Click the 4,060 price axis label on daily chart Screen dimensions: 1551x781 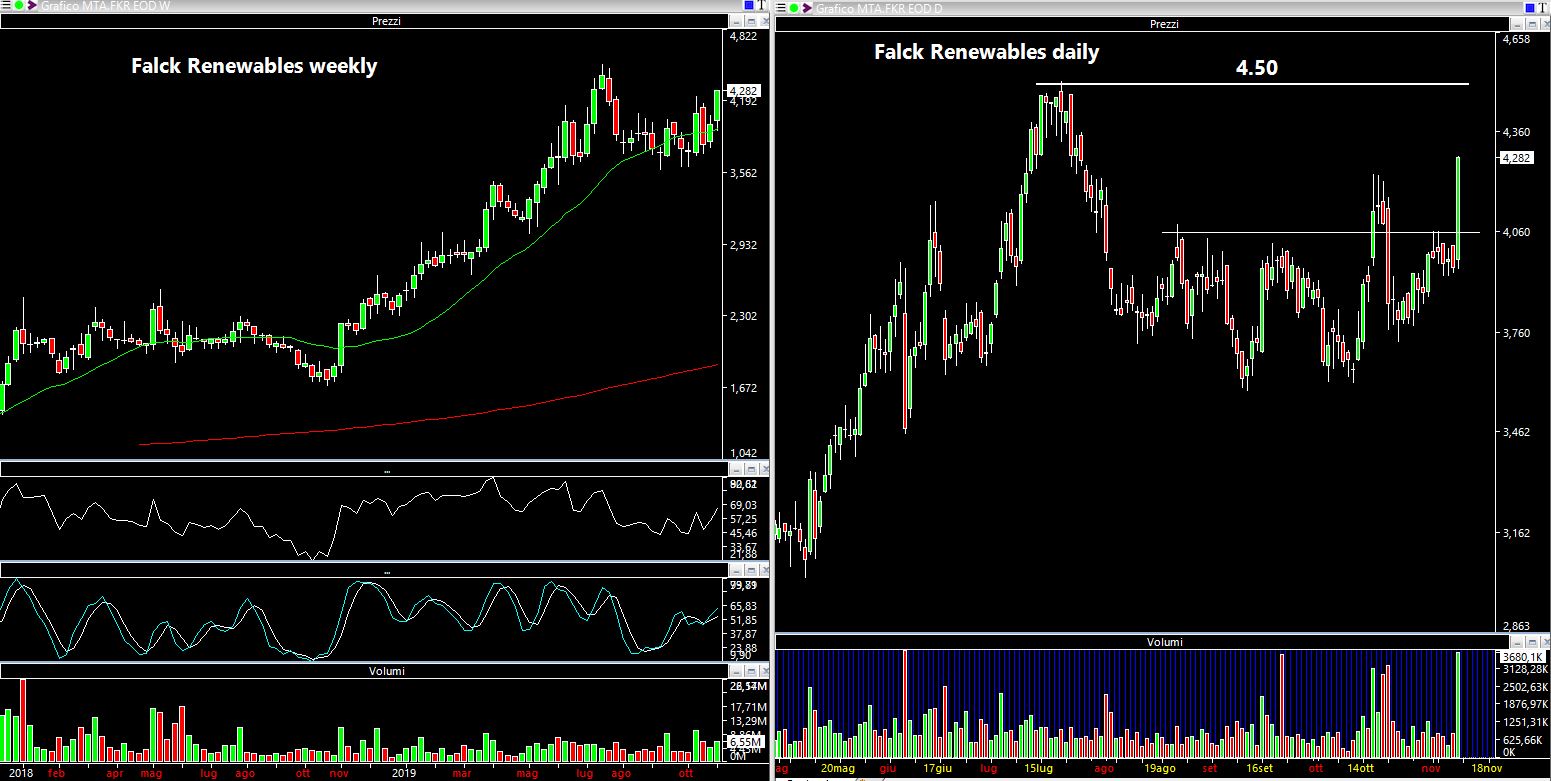point(1517,232)
